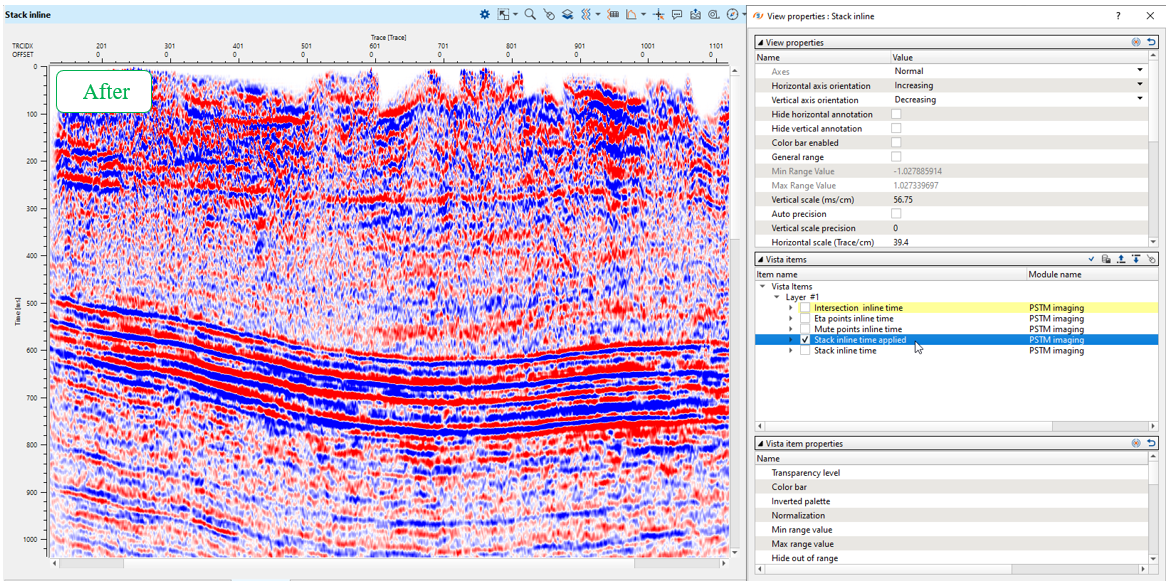Image resolution: width=1170 pixels, height=586 pixels.
Task: Select the magnifier zoom tool
Action: (530, 15)
